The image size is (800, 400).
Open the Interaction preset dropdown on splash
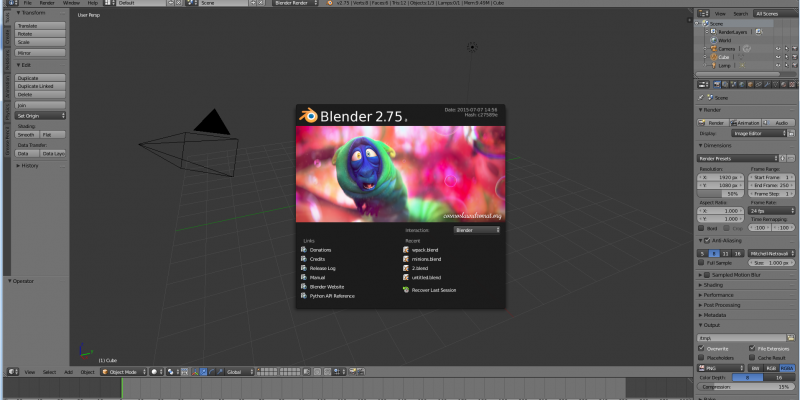pos(477,230)
